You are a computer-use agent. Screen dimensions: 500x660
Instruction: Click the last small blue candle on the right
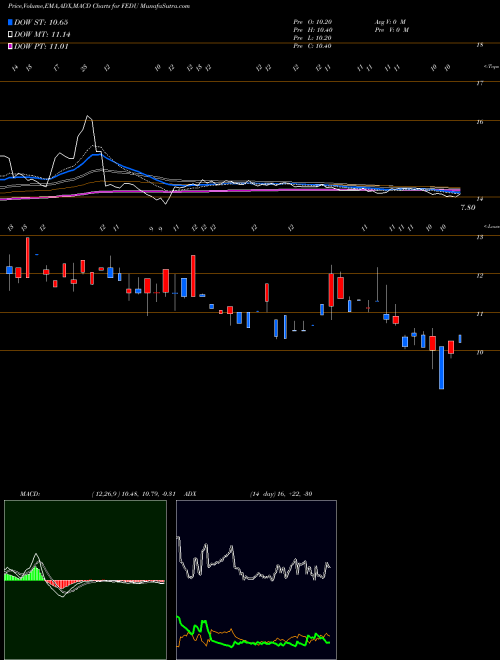coord(460,339)
